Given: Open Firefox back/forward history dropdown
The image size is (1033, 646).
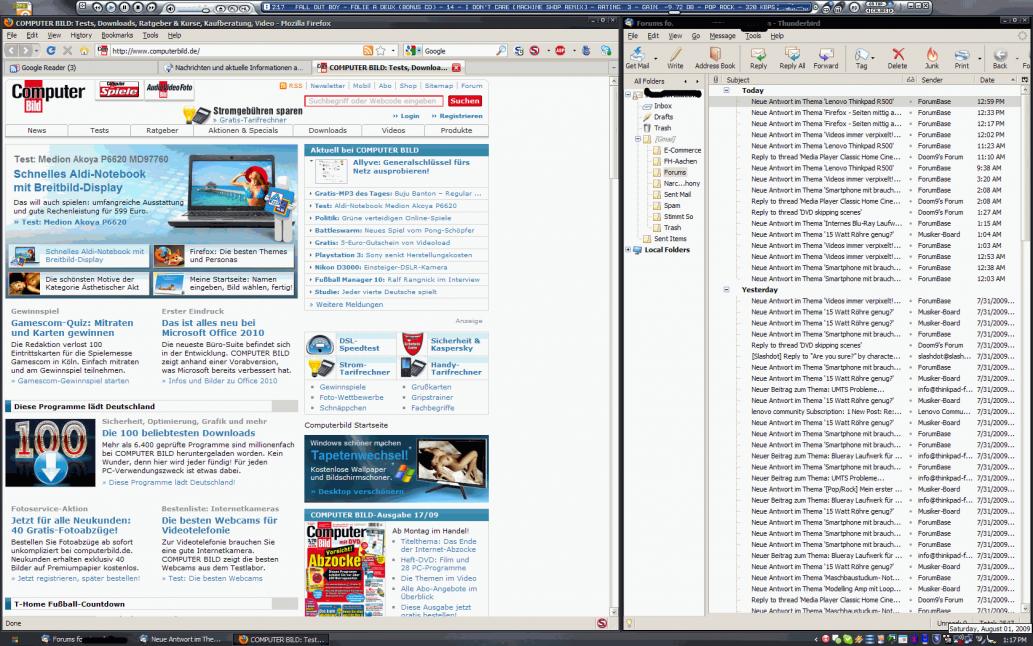Looking at the screenshot, I should pos(38,51).
